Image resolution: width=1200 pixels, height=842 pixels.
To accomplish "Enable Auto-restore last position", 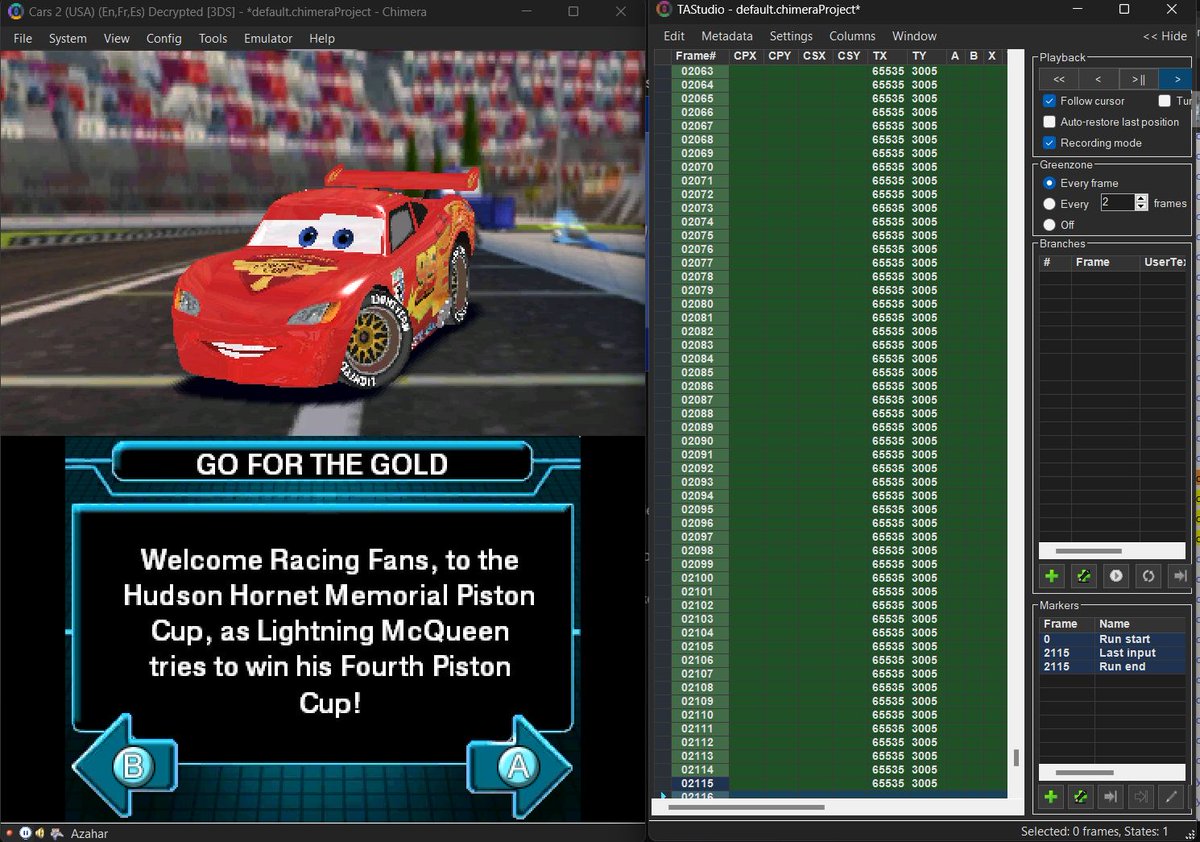I will pos(1049,122).
